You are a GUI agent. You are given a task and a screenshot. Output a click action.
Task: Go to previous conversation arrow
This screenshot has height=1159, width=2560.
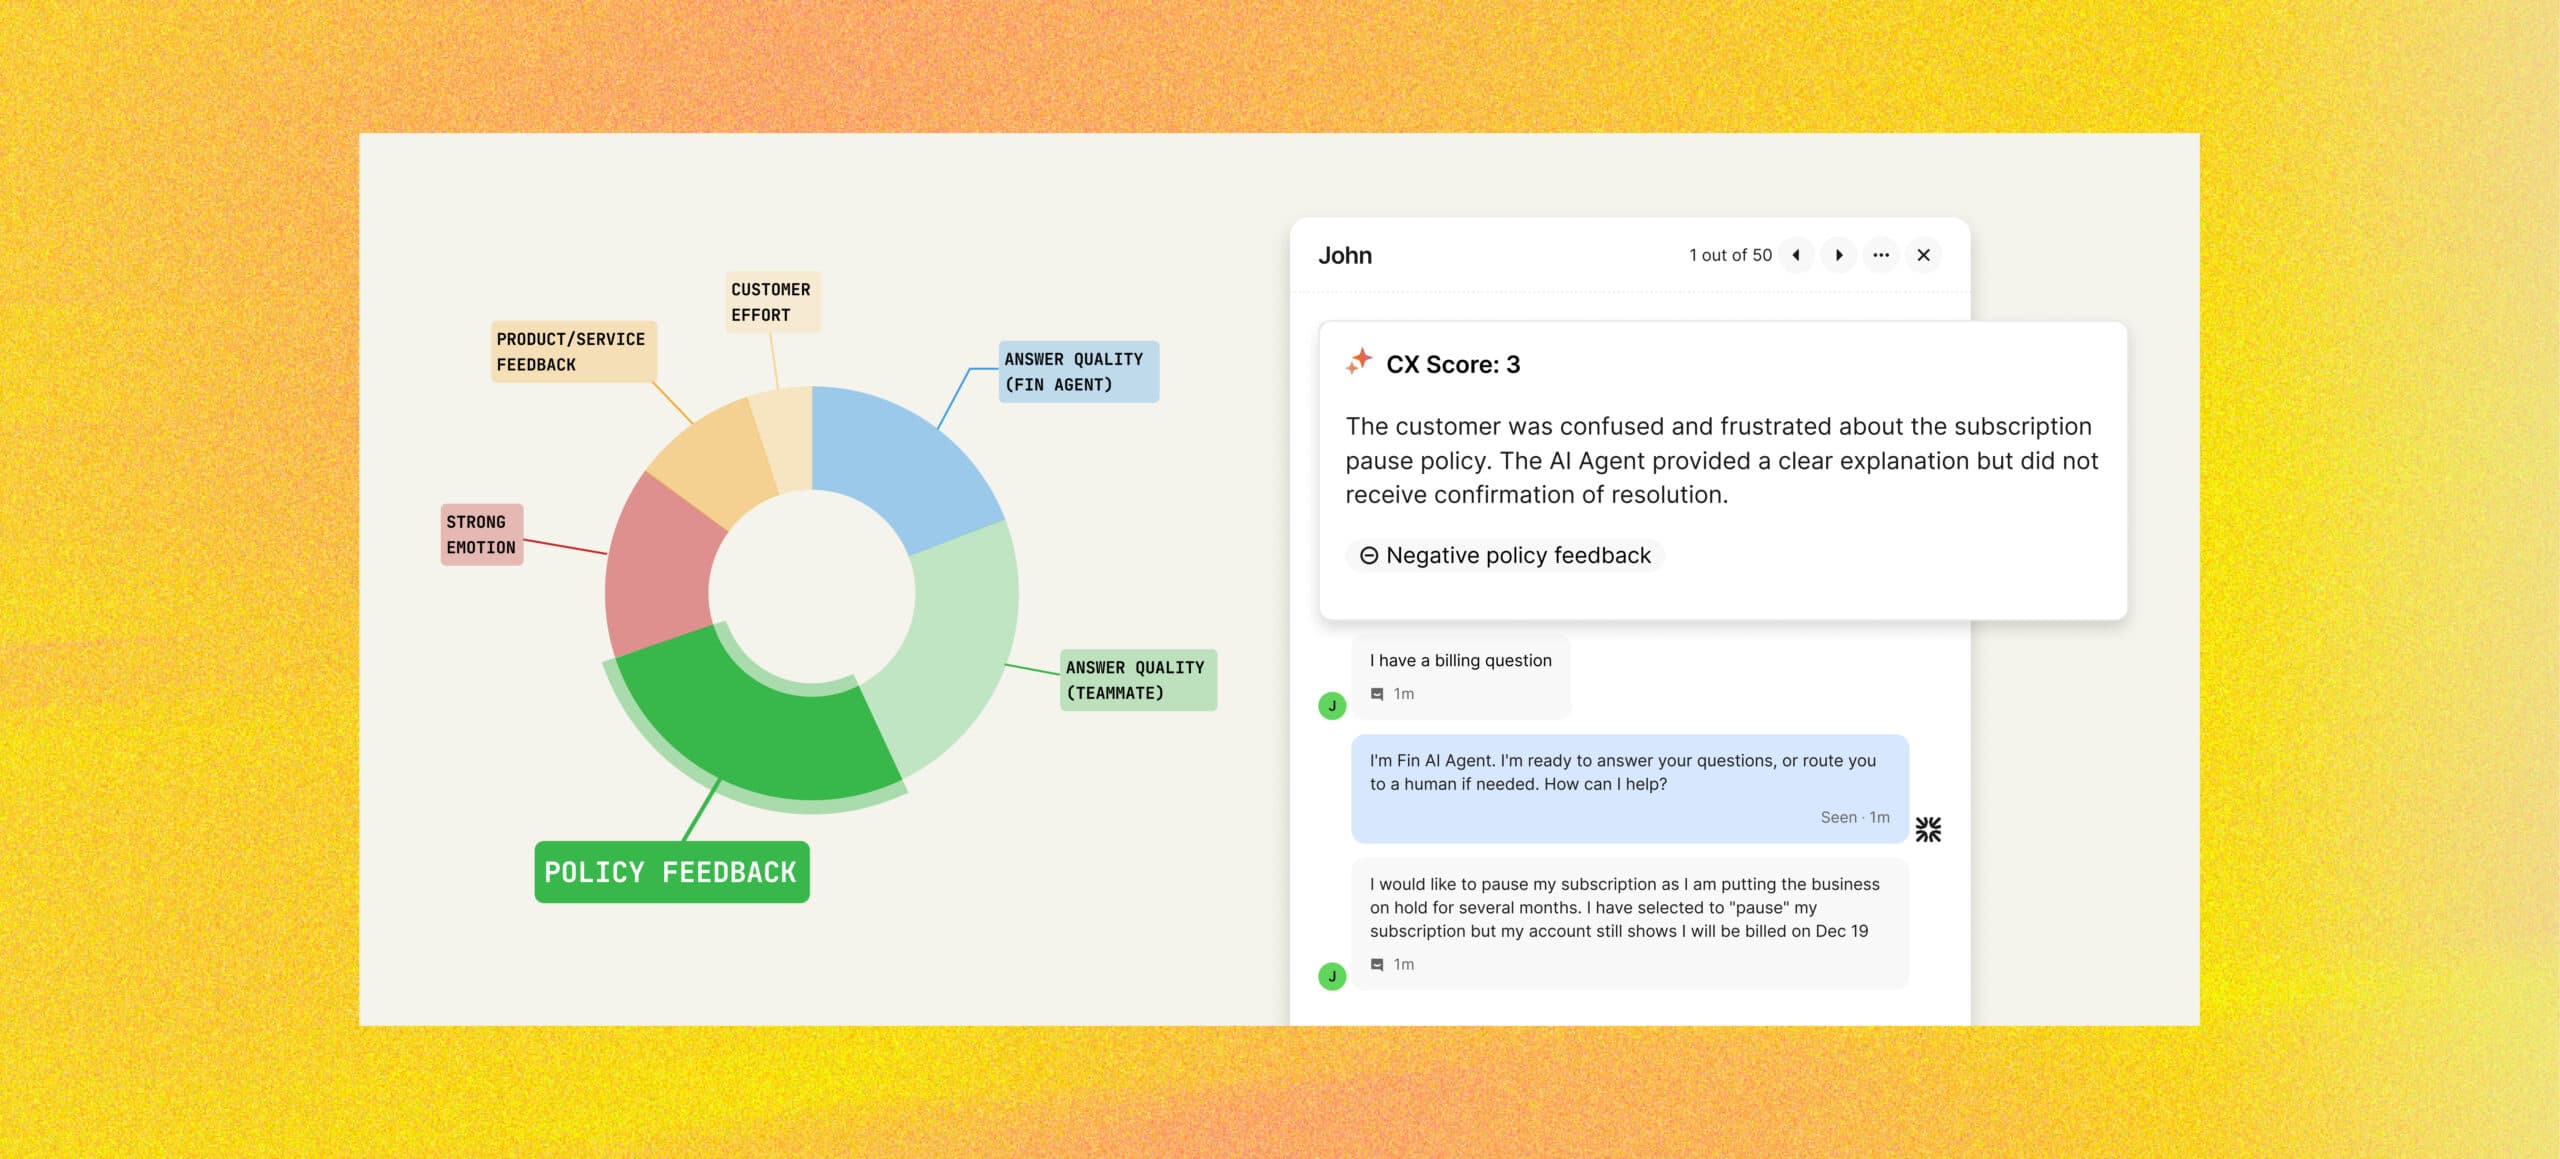[x=1796, y=255]
